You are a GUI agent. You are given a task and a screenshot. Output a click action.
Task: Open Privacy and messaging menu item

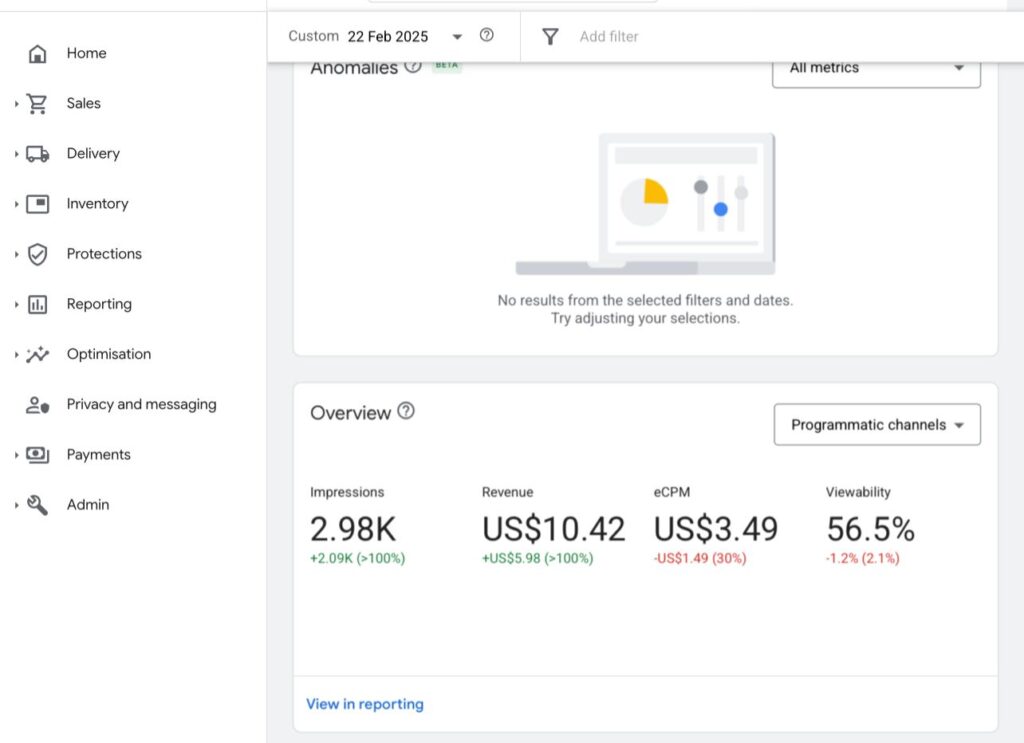pyautogui.click(x=141, y=405)
